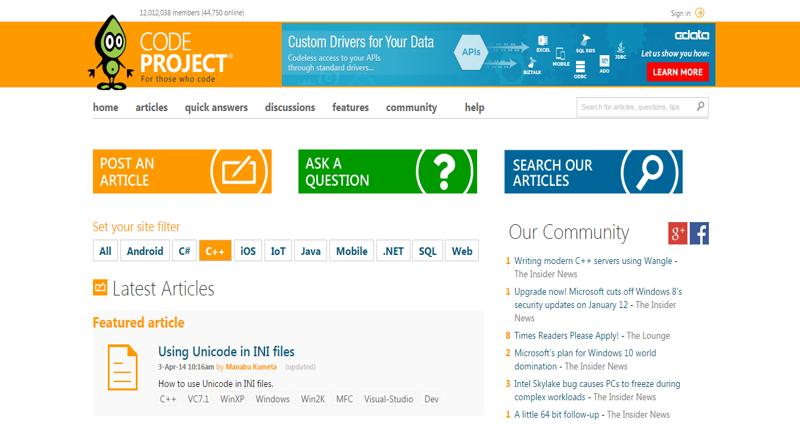Click the Search Our Articles button
The image size is (800, 424).
click(593, 171)
